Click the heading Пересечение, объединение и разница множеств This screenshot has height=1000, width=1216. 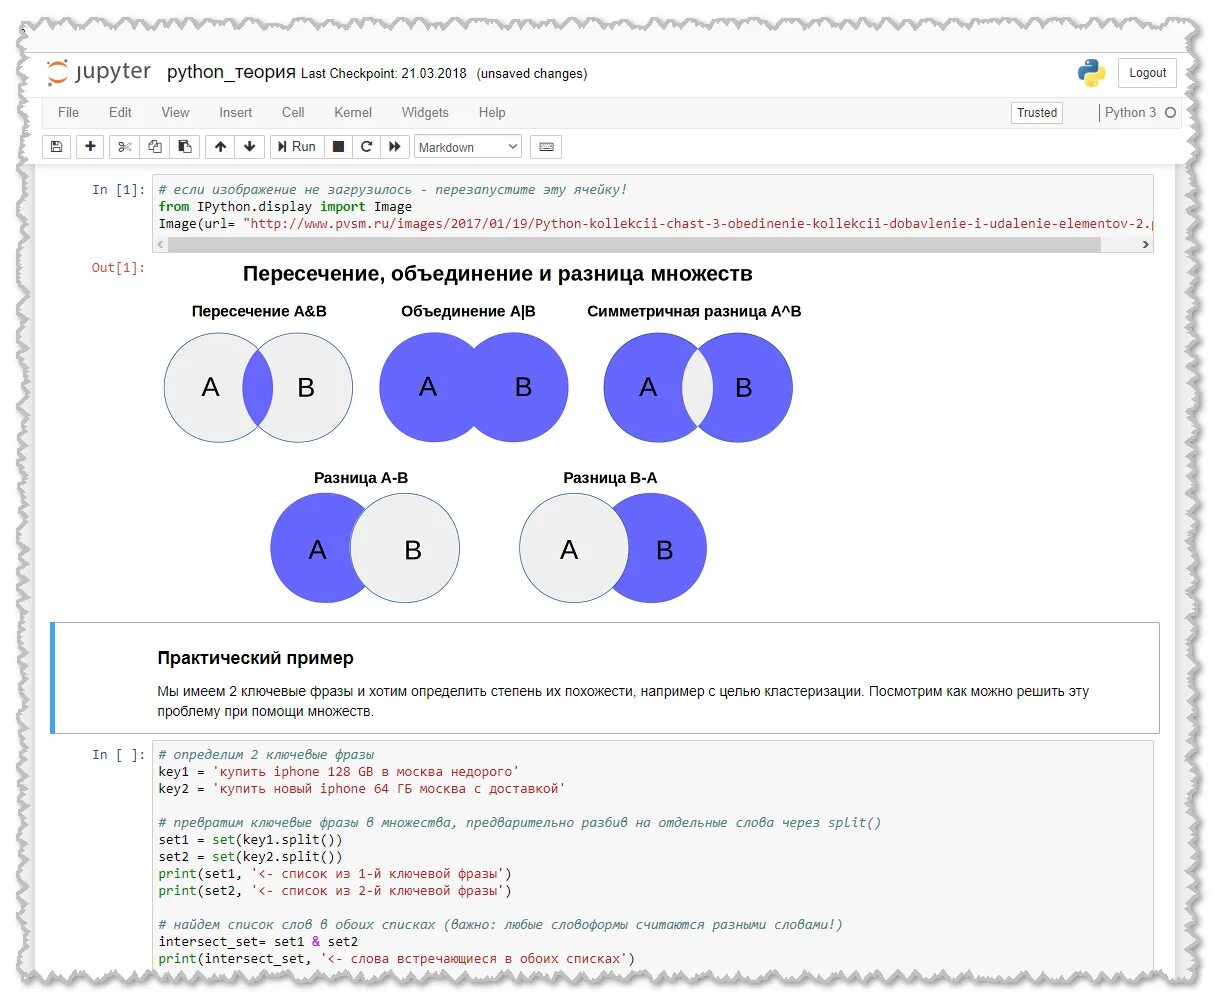click(x=497, y=274)
